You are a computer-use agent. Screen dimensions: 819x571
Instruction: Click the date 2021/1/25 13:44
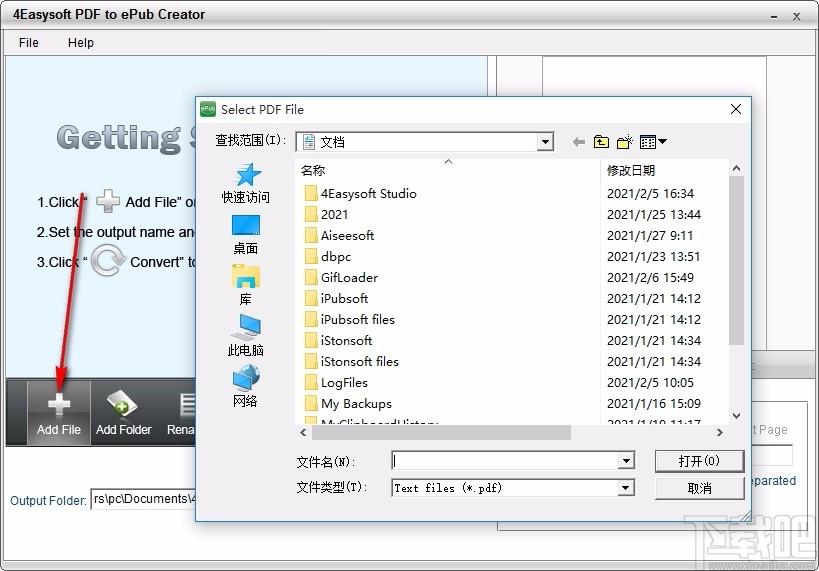(654, 214)
